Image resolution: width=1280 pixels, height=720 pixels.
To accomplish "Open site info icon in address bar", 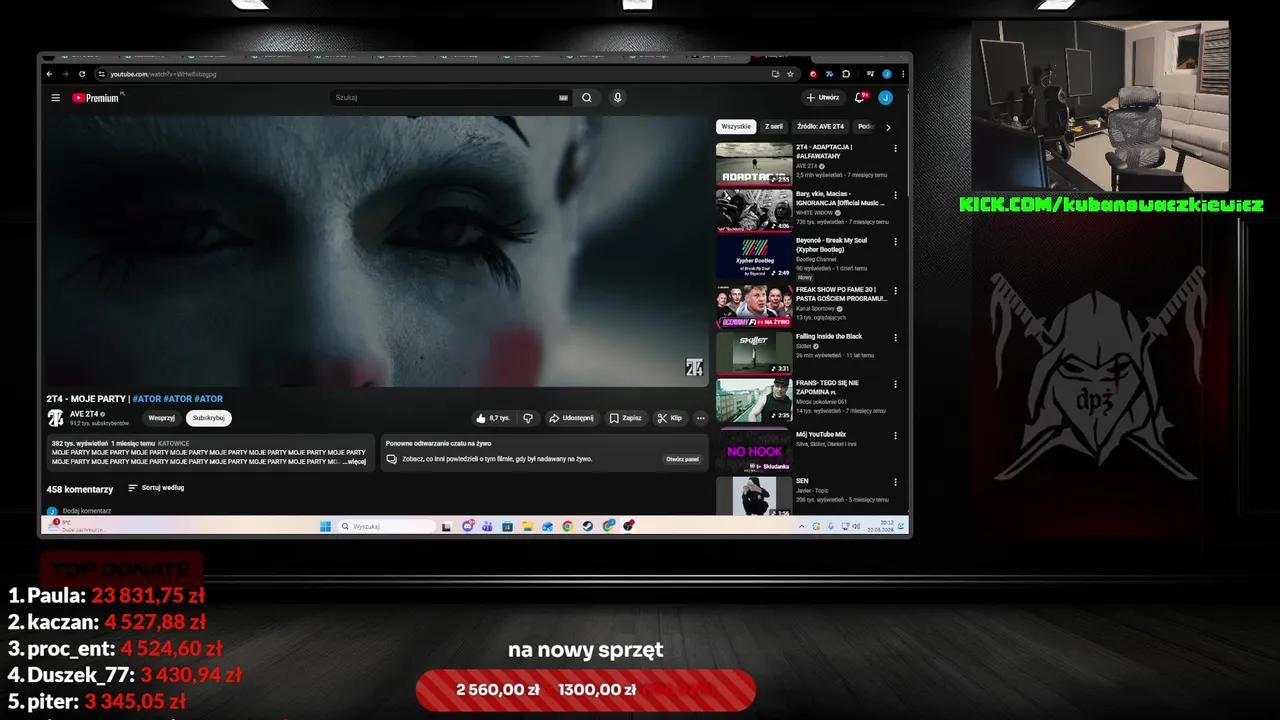I will (101, 74).
